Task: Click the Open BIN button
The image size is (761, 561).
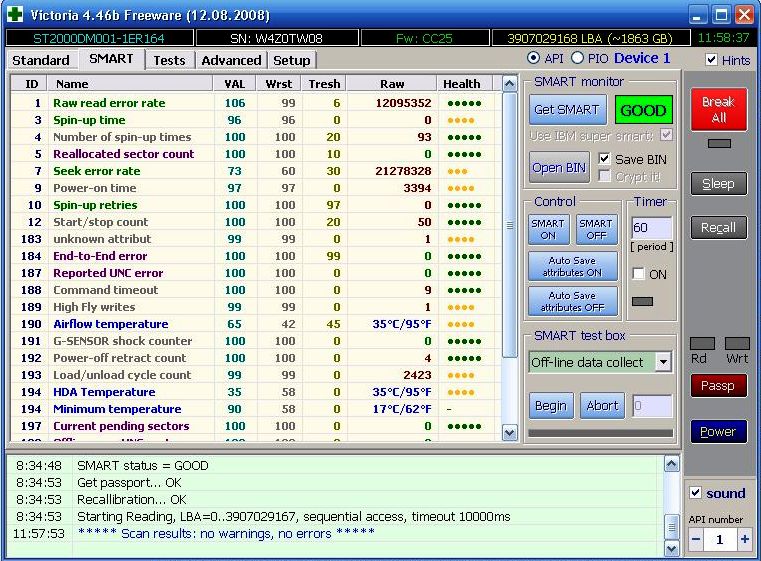Action: 559,167
